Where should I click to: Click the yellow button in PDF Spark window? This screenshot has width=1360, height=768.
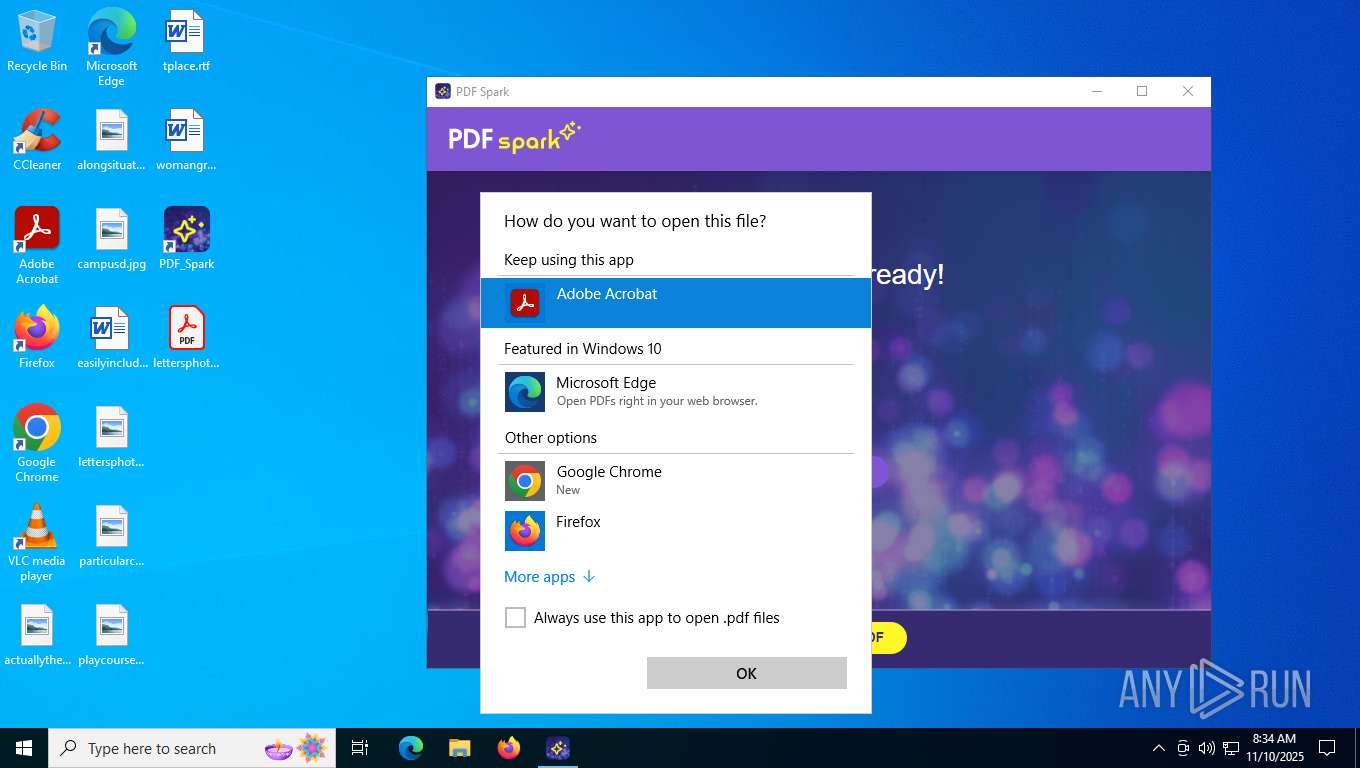click(x=888, y=638)
